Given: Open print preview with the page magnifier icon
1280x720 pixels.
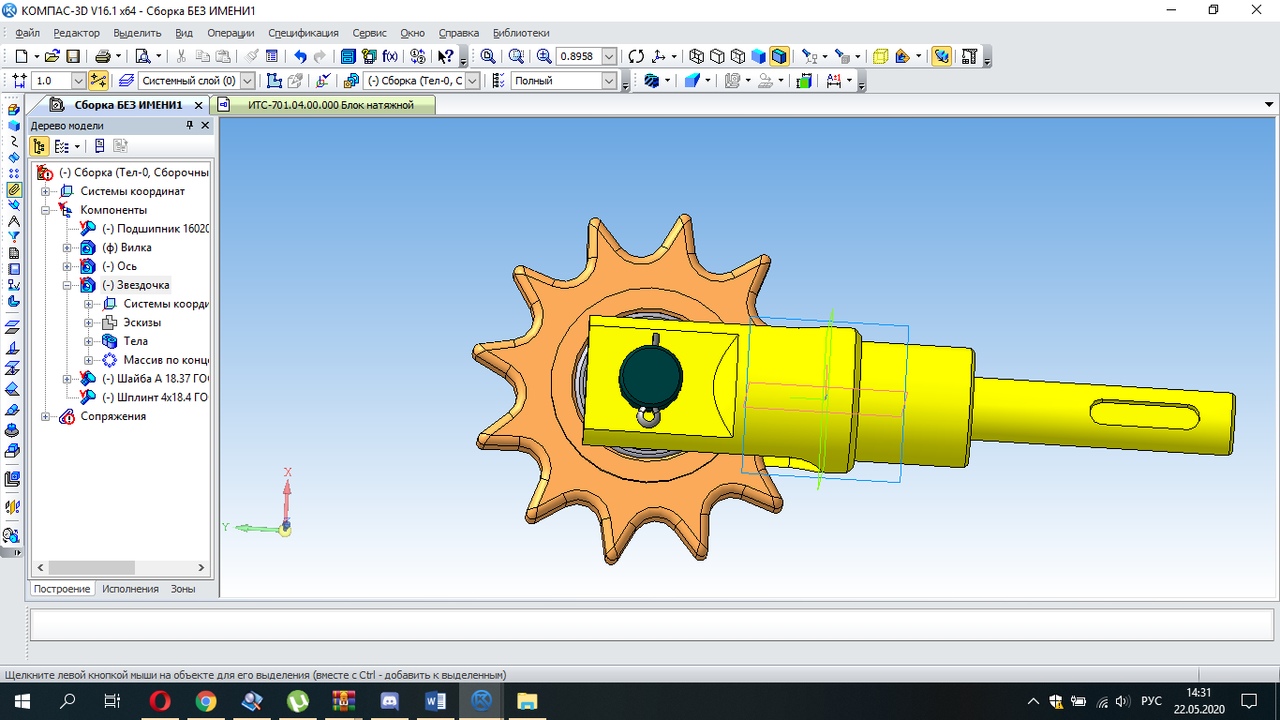Looking at the screenshot, I should pos(143,57).
